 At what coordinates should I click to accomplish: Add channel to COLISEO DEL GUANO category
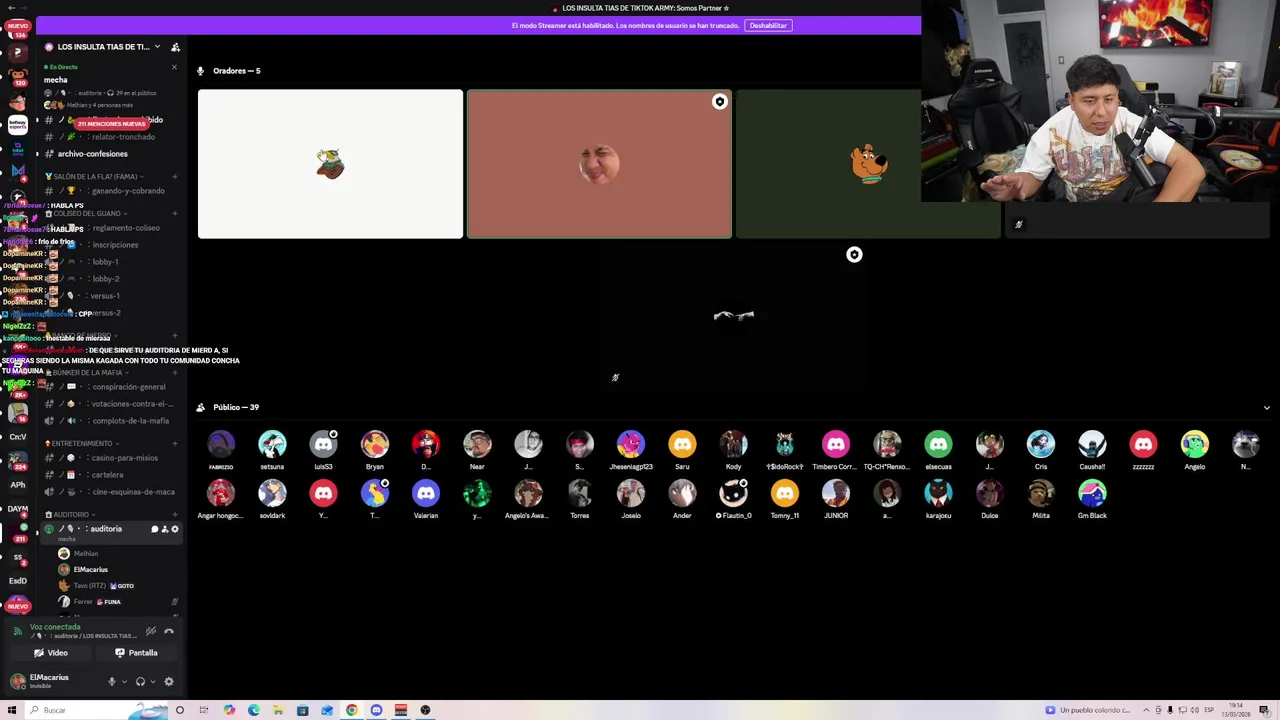(x=175, y=213)
